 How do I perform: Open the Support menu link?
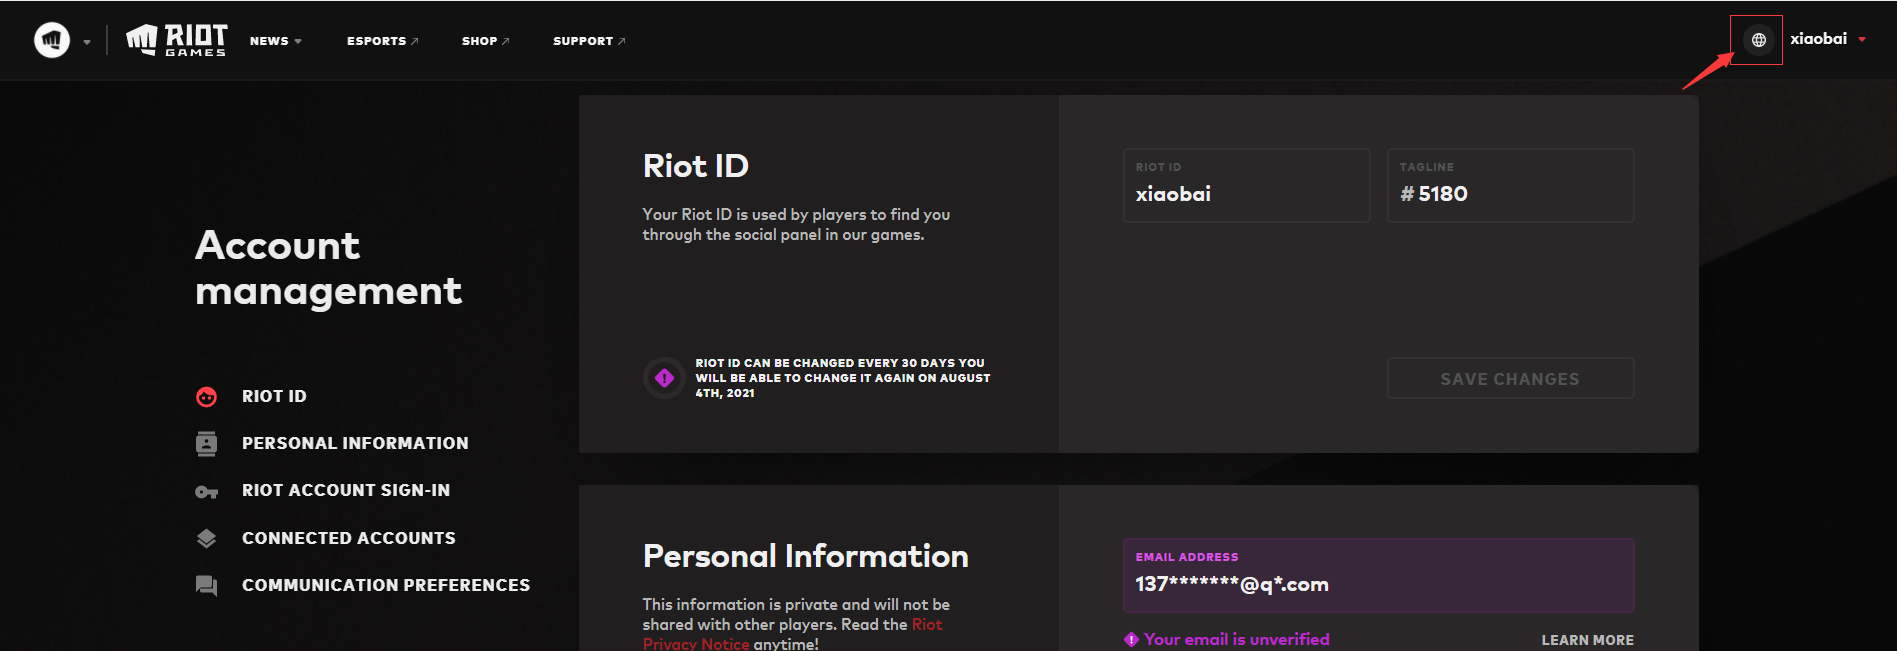point(589,41)
